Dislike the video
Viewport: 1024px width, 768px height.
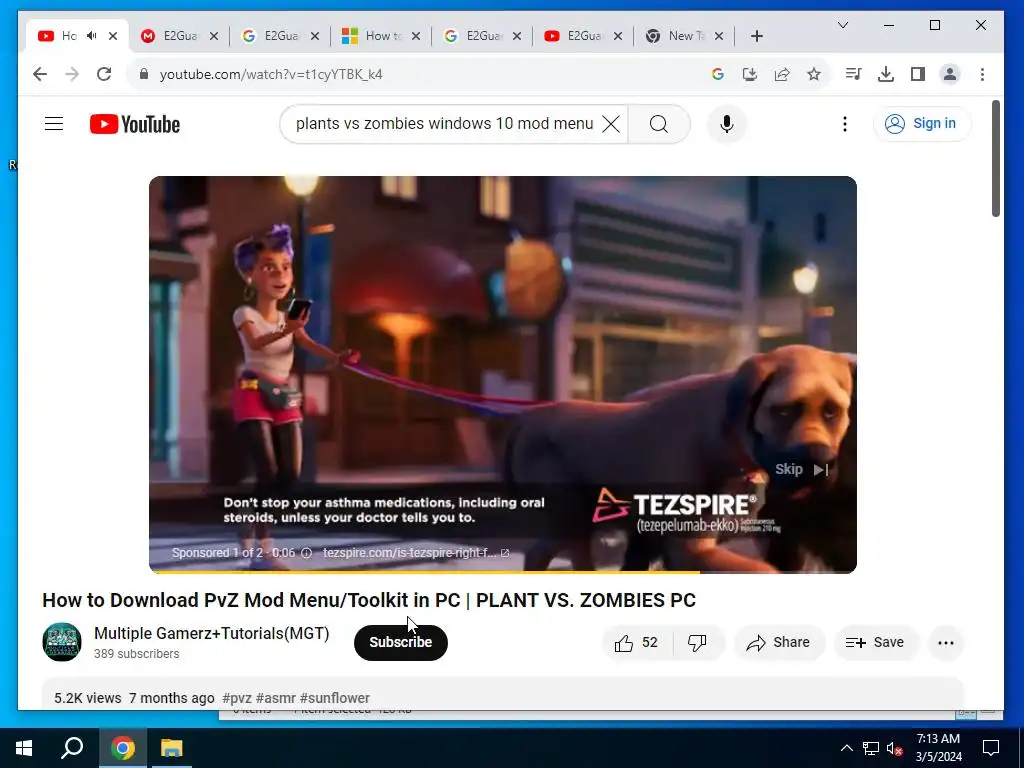point(697,643)
